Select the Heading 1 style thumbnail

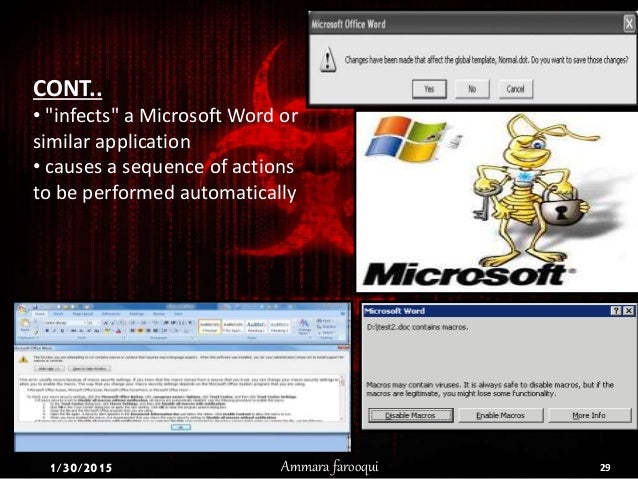(x=256, y=326)
